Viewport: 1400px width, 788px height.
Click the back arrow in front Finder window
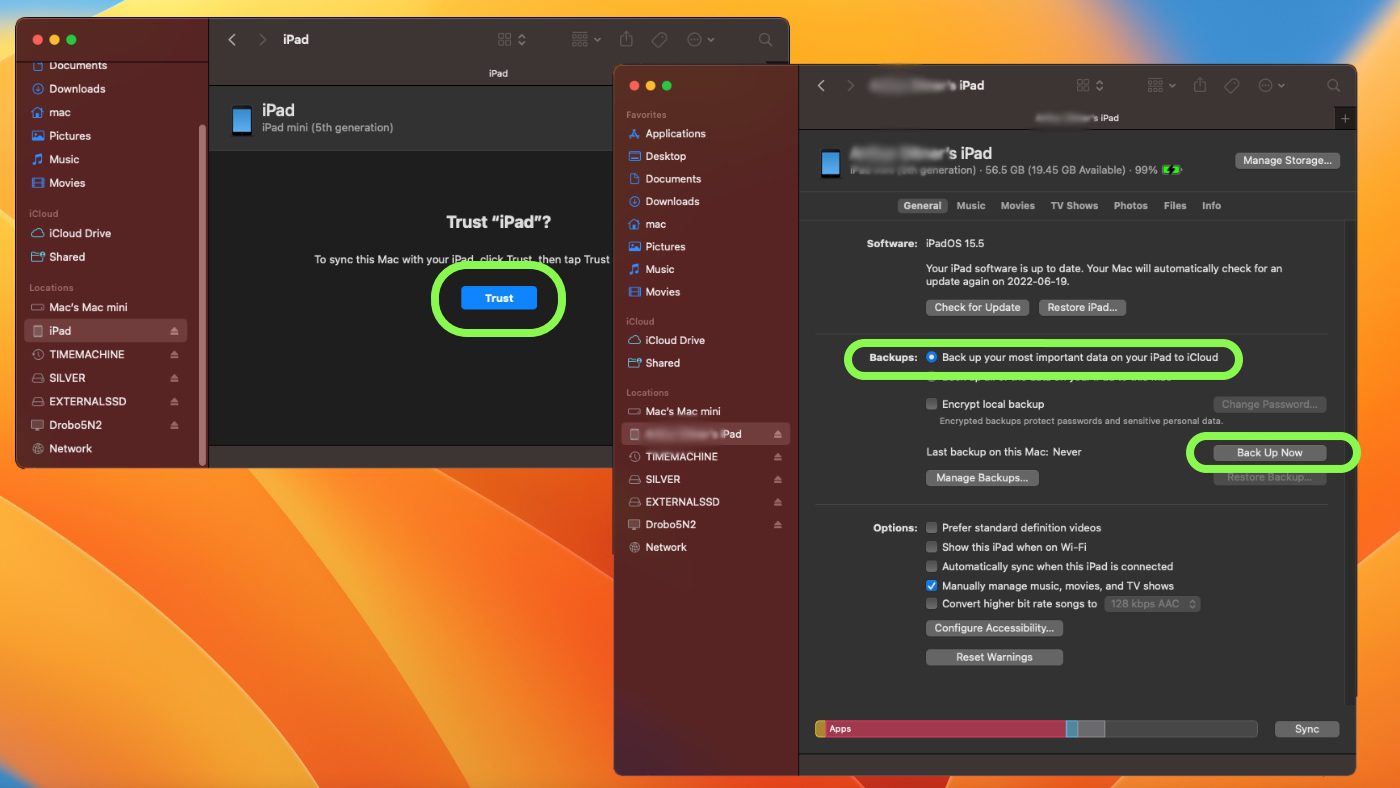[x=822, y=86]
